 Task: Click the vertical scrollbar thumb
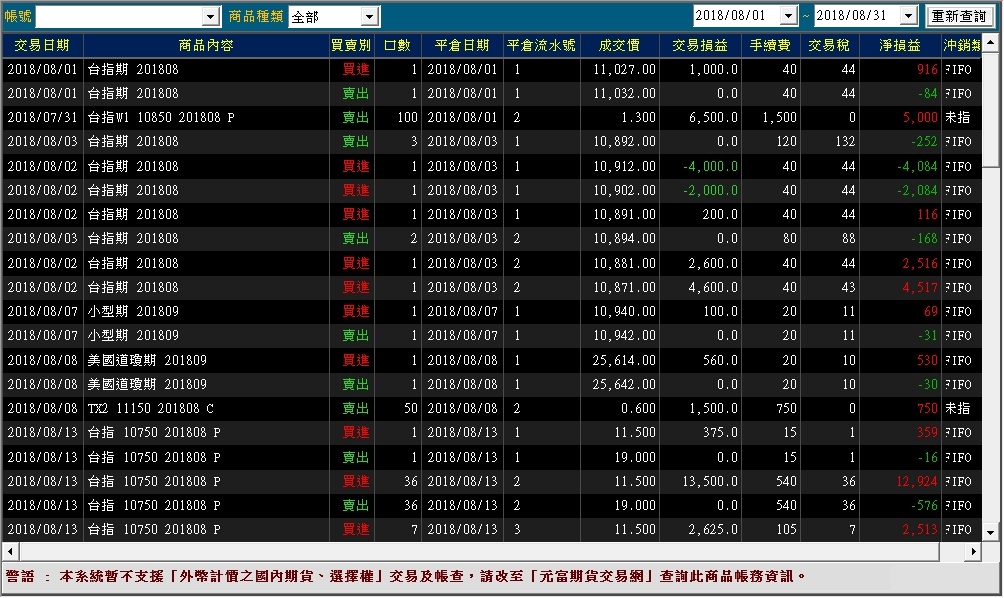tap(991, 109)
